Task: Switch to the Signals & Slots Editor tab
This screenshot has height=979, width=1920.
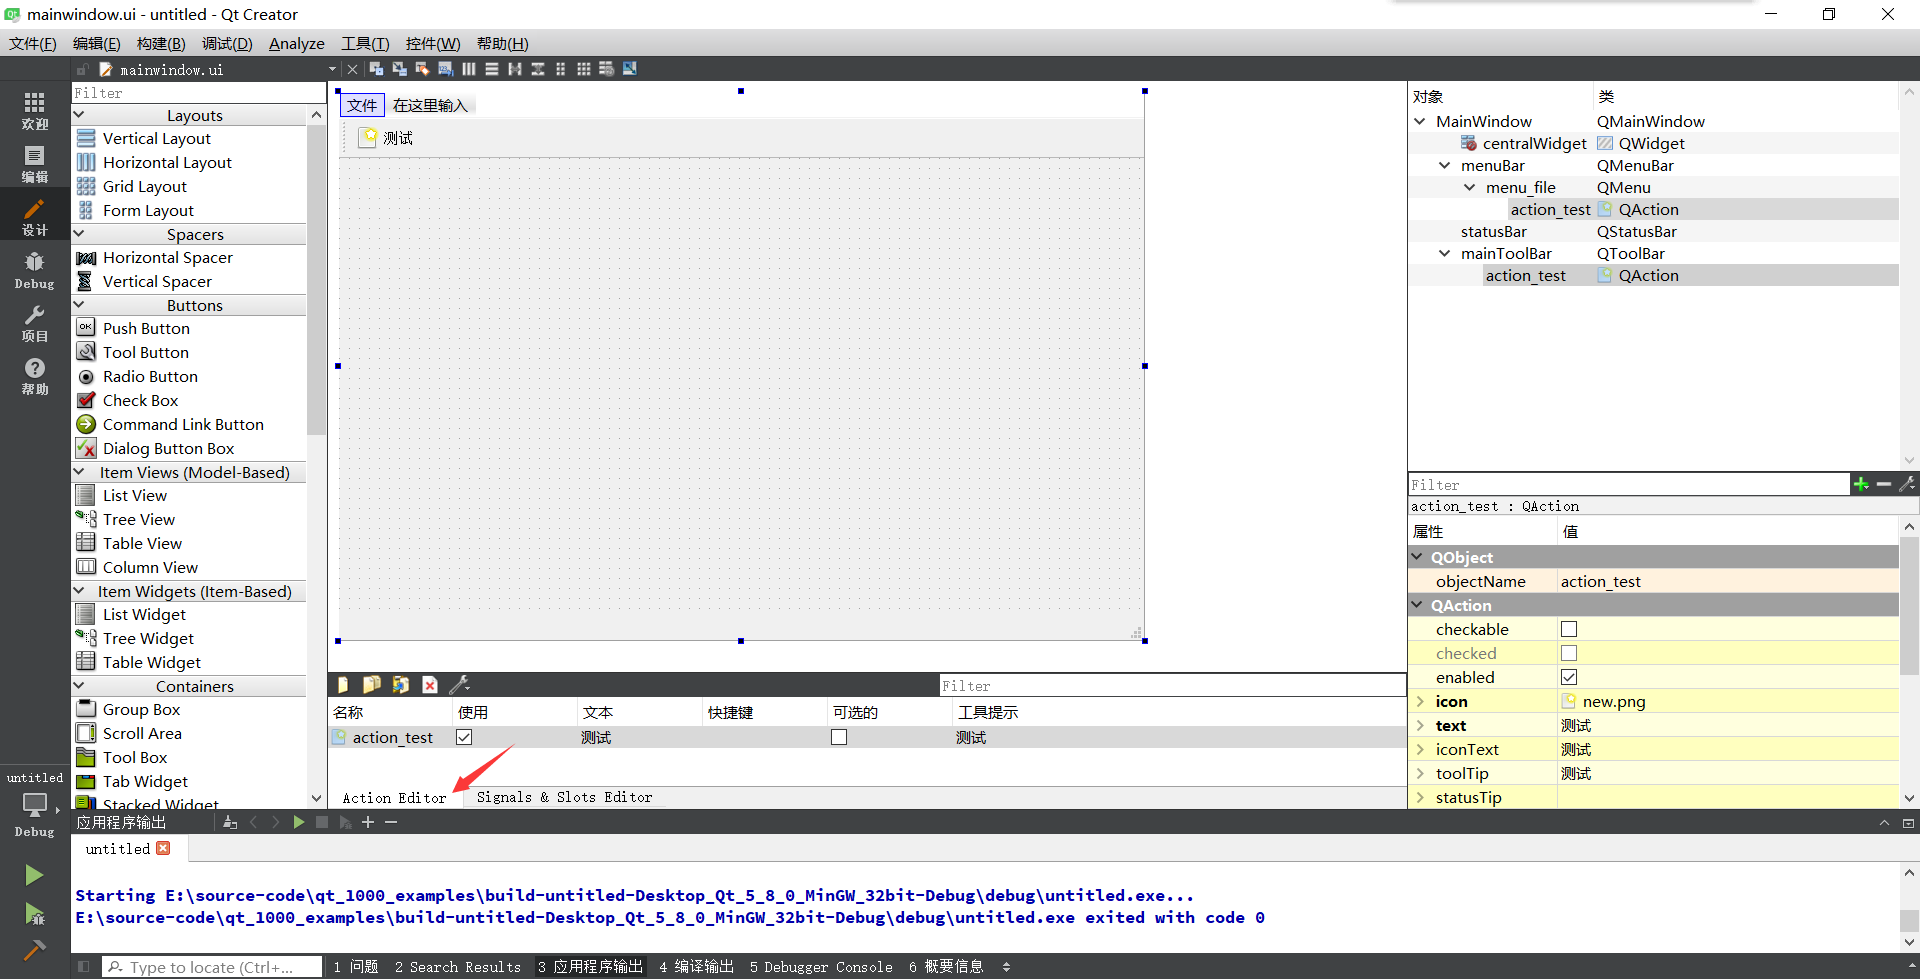Action: coord(565,797)
